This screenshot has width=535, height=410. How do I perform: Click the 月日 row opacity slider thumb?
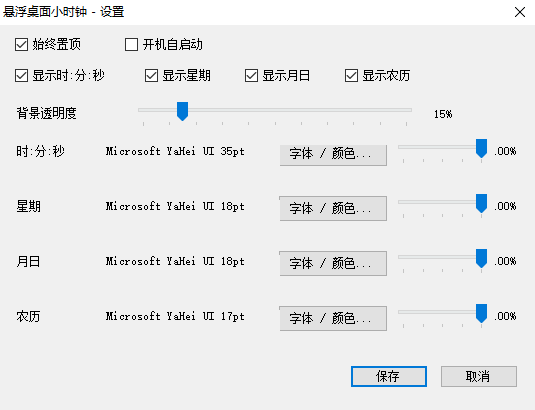[x=481, y=258]
